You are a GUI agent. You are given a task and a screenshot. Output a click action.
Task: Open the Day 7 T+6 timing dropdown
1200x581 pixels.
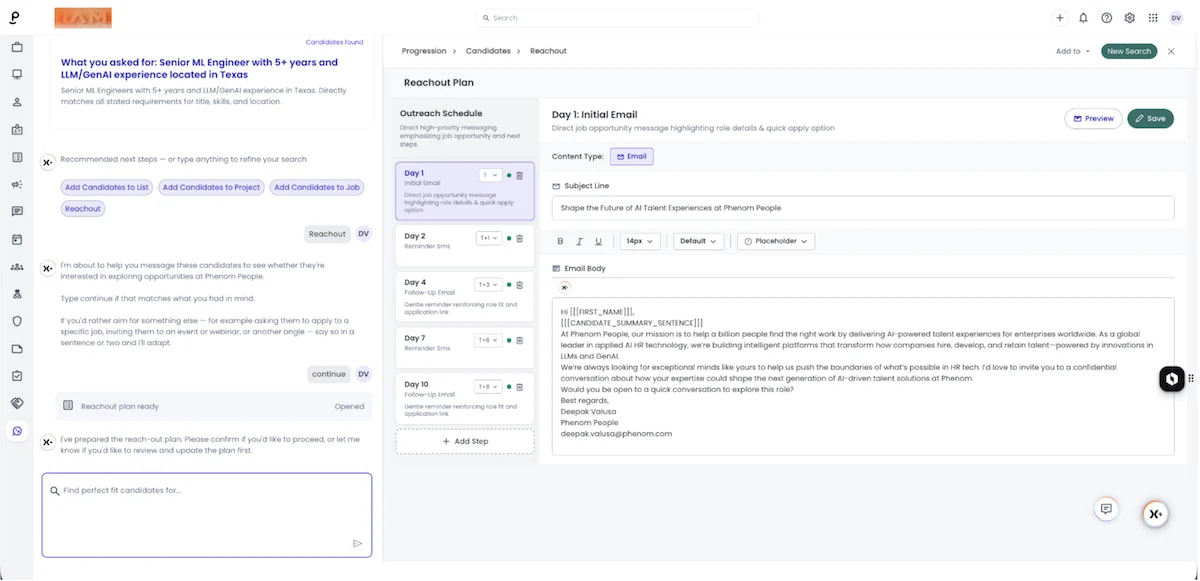[x=490, y=340]
